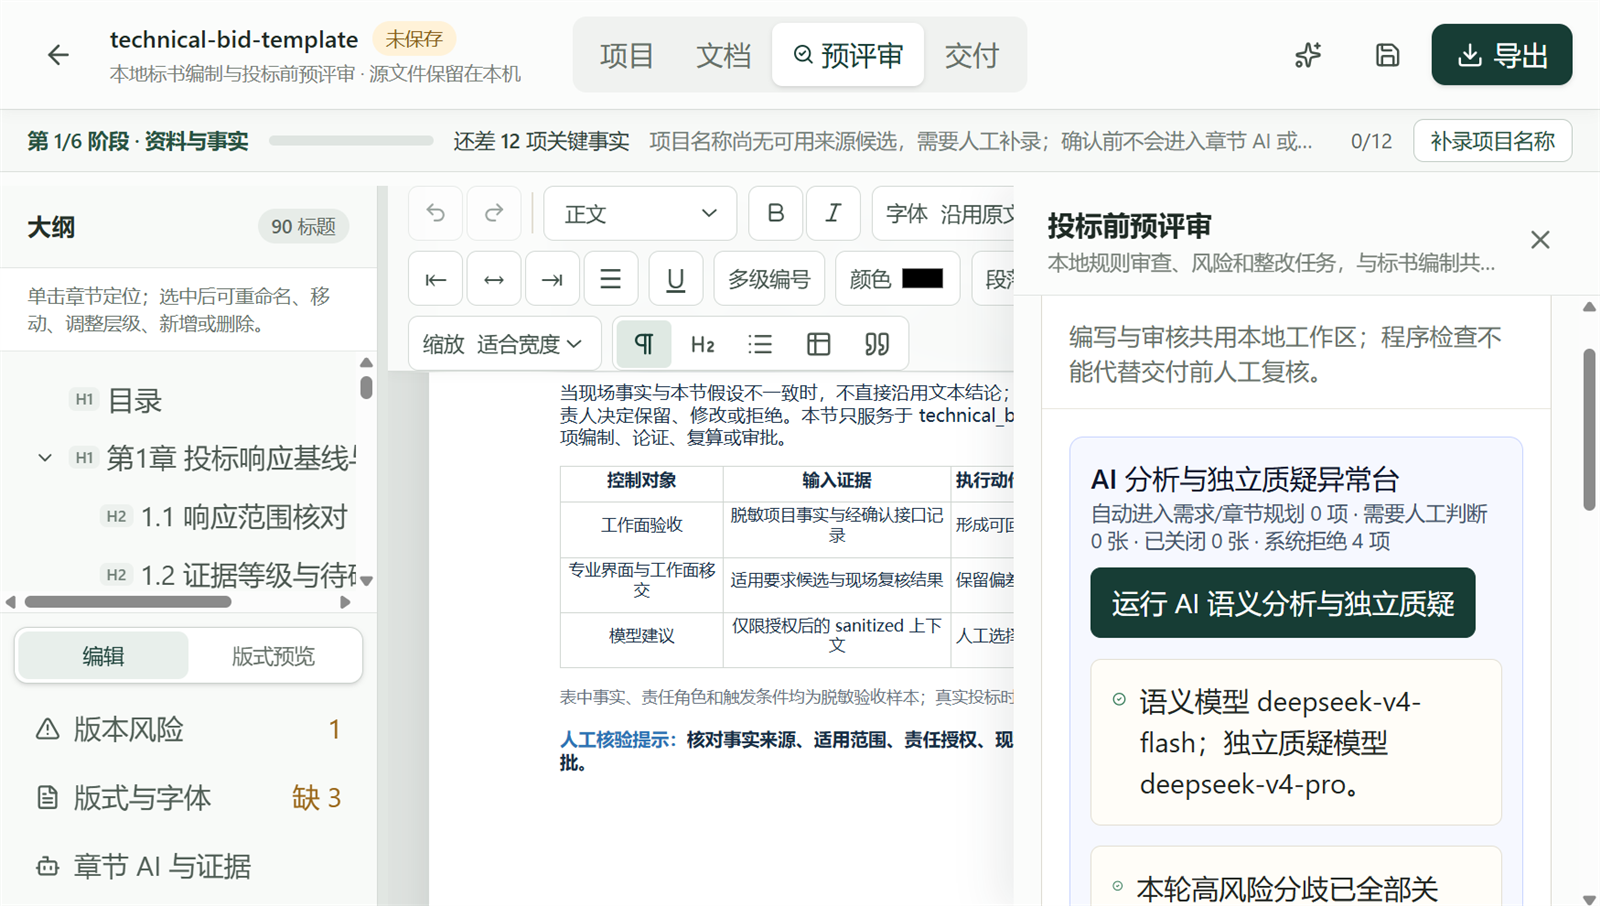Pick the black 颜色 text color swatch
The height and width of the screenshot is (906, 1600).
tap(922, 279)
